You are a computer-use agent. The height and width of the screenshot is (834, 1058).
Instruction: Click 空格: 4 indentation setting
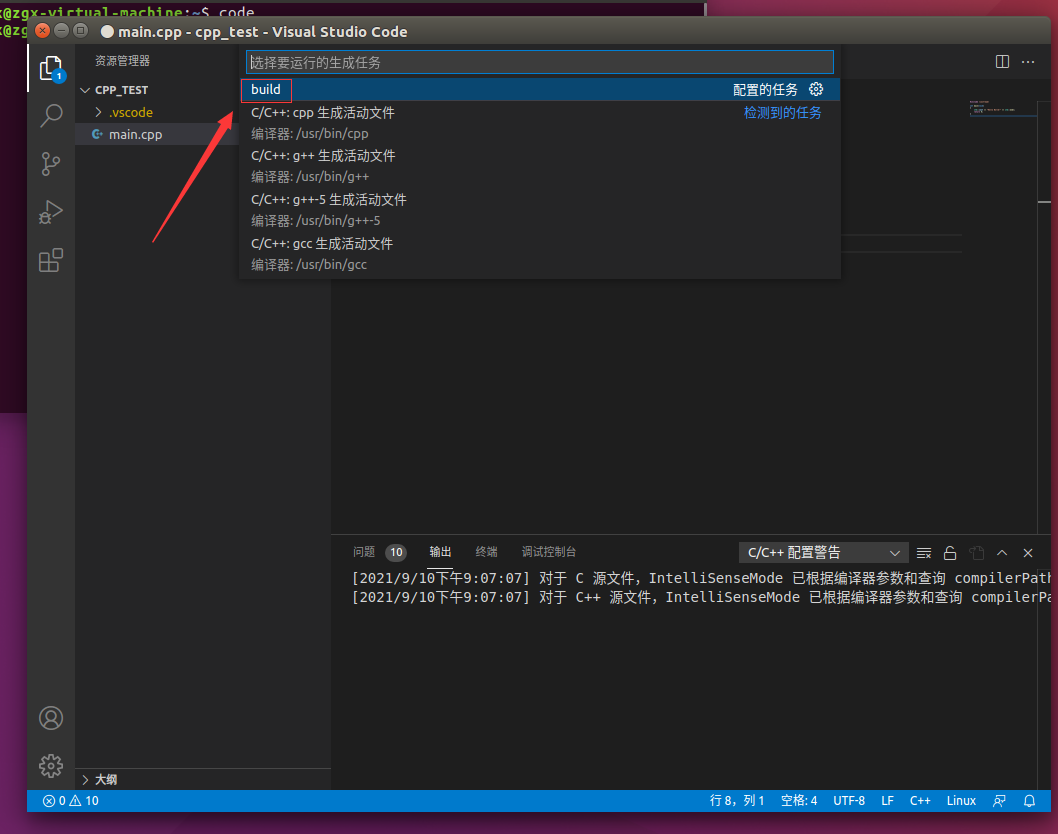799,800
